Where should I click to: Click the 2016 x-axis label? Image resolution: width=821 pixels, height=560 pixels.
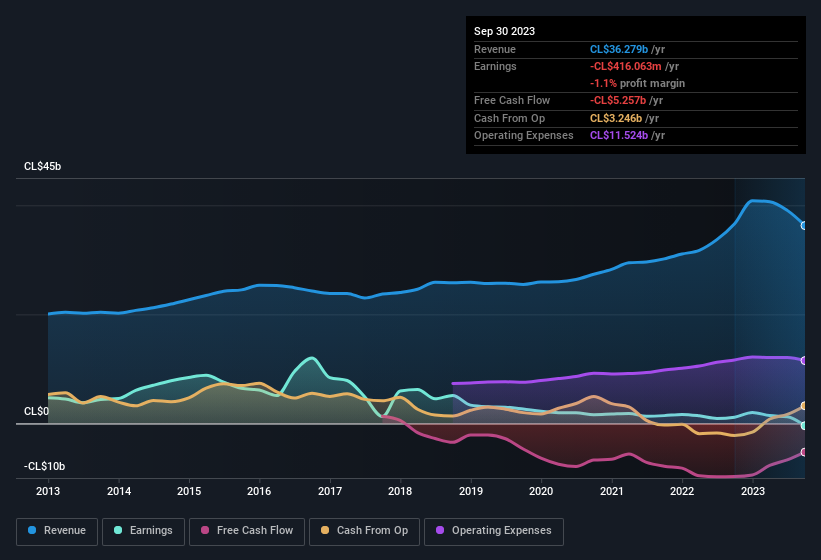(x=259, y=491)
